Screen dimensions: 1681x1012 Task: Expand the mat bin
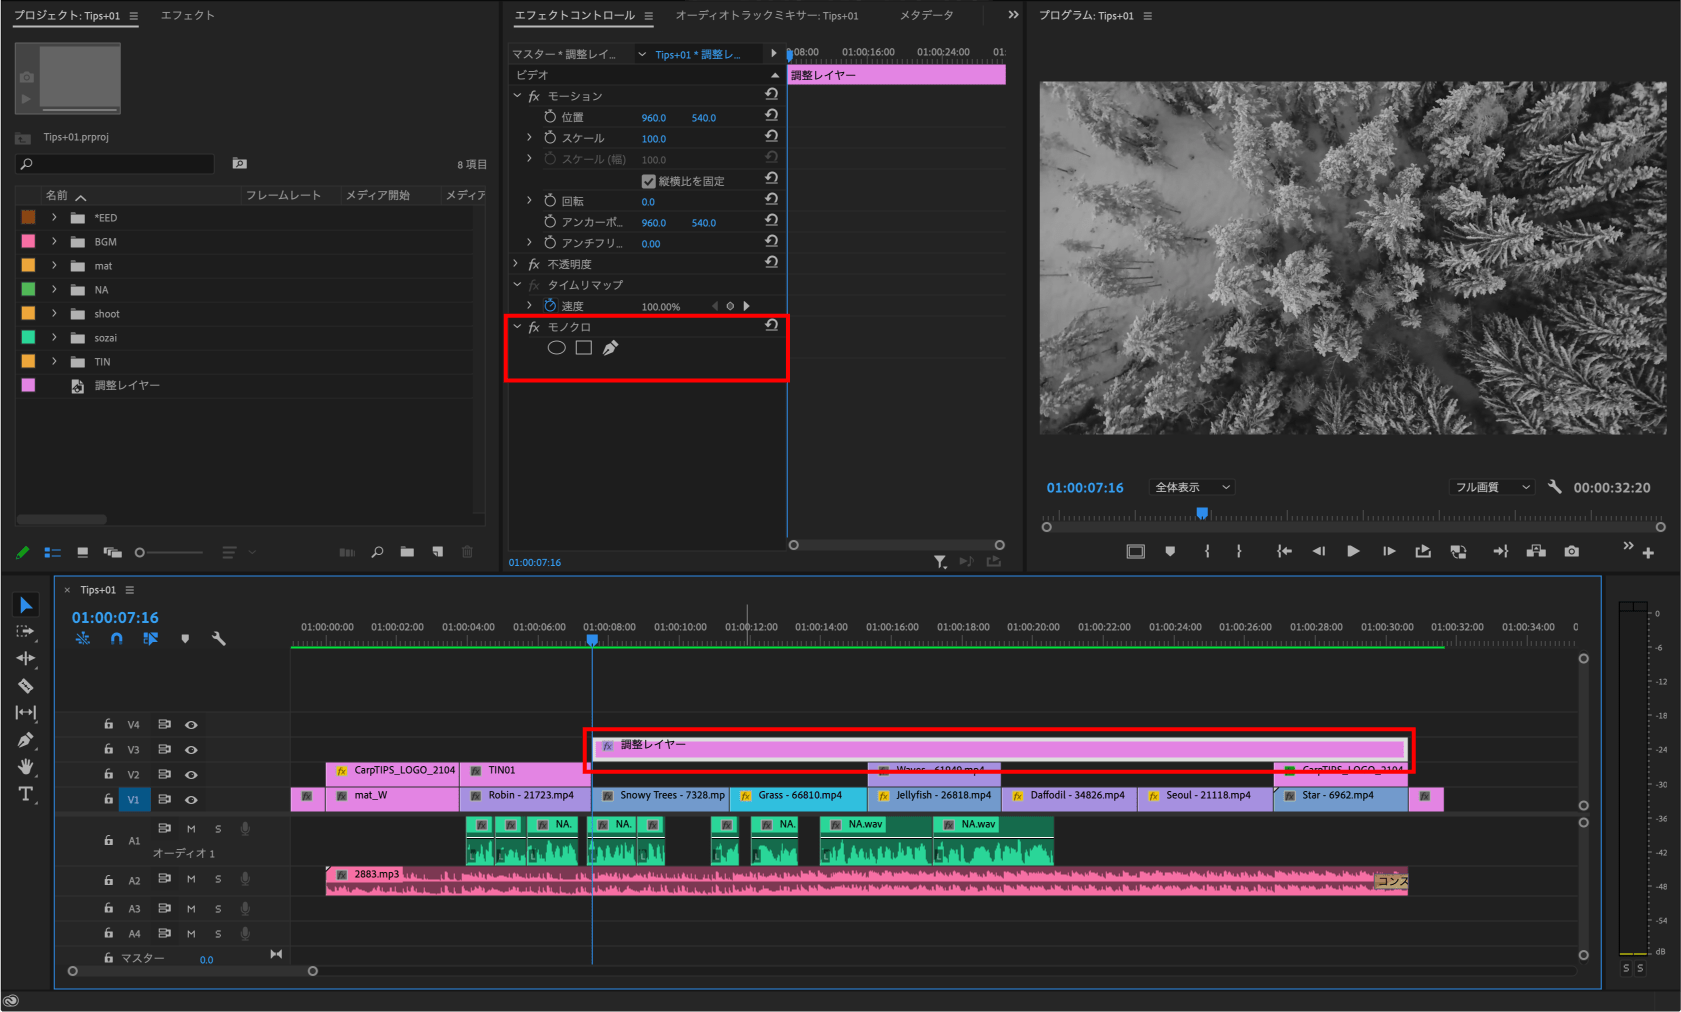[55, 265]
